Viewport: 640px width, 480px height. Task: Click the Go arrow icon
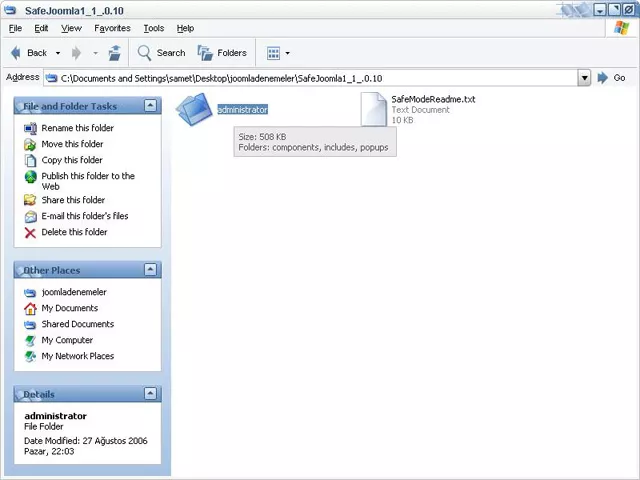[602, 78]
